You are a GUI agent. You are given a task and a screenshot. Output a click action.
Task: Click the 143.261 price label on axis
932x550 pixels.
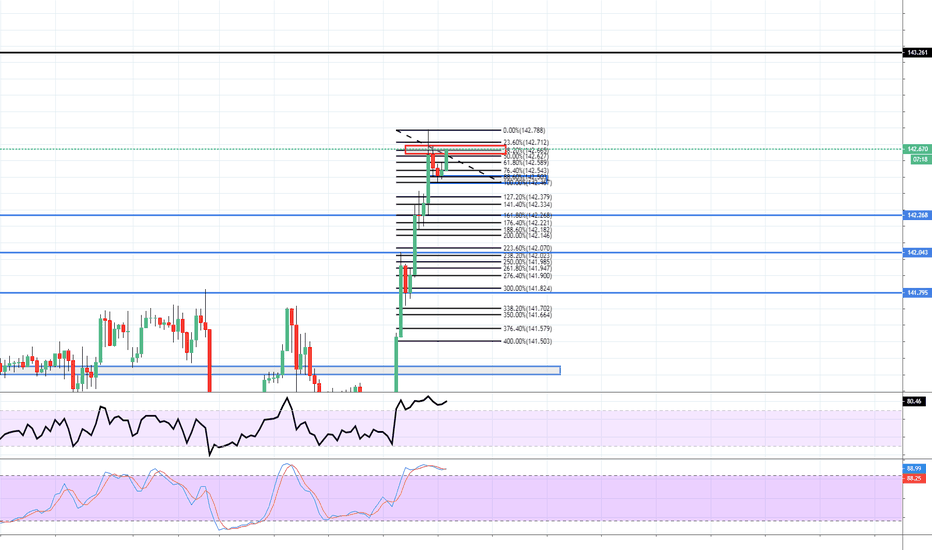pos(916,52)
